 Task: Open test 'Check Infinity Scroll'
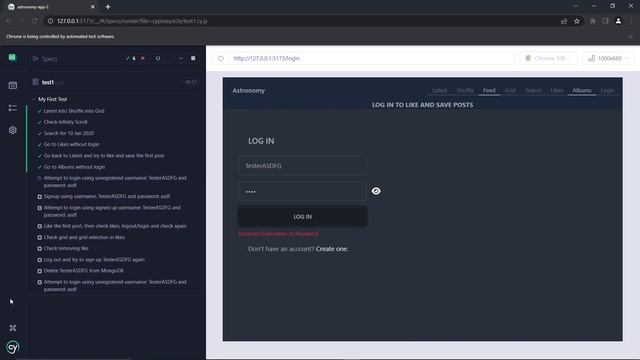coord(65,122)
